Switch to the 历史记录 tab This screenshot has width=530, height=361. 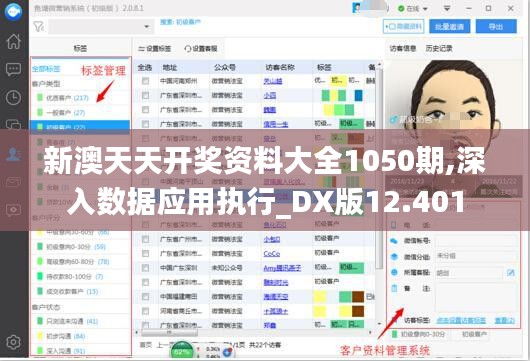click(x=439, y=49)
